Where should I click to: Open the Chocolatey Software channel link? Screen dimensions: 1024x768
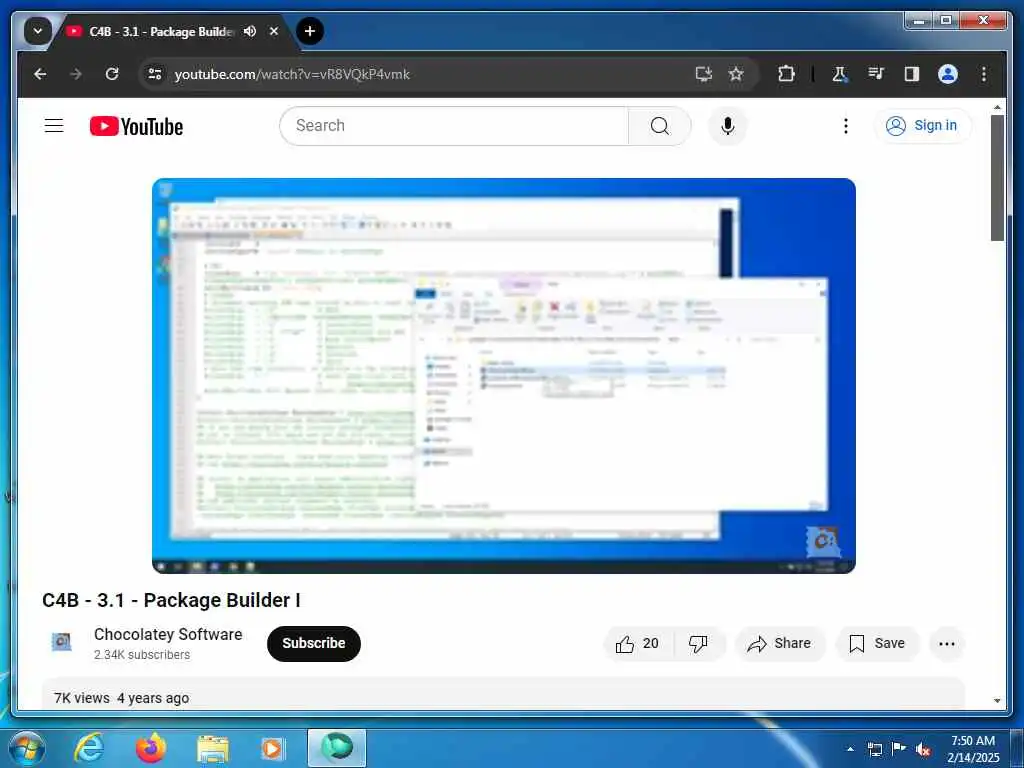[168, 634]
